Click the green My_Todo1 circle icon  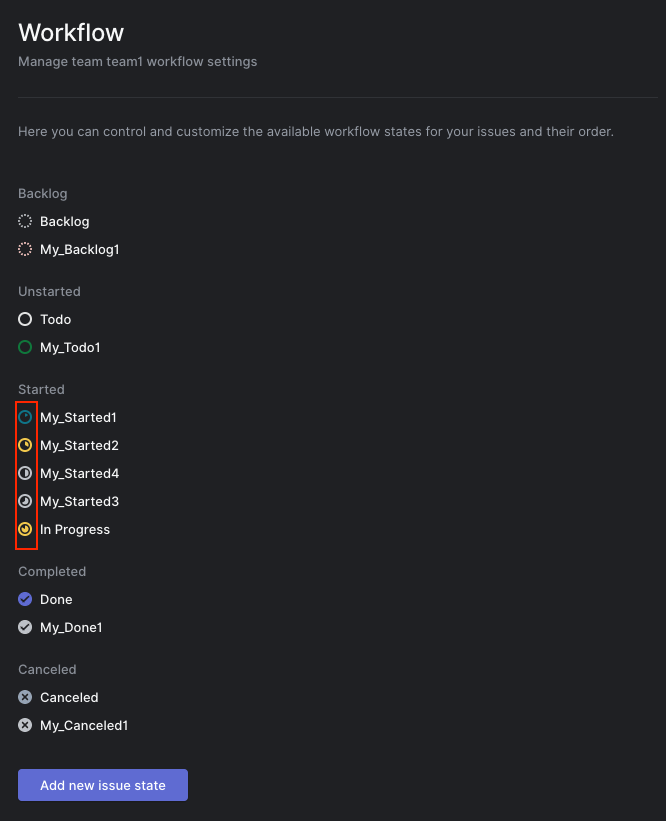click(25, 347)
